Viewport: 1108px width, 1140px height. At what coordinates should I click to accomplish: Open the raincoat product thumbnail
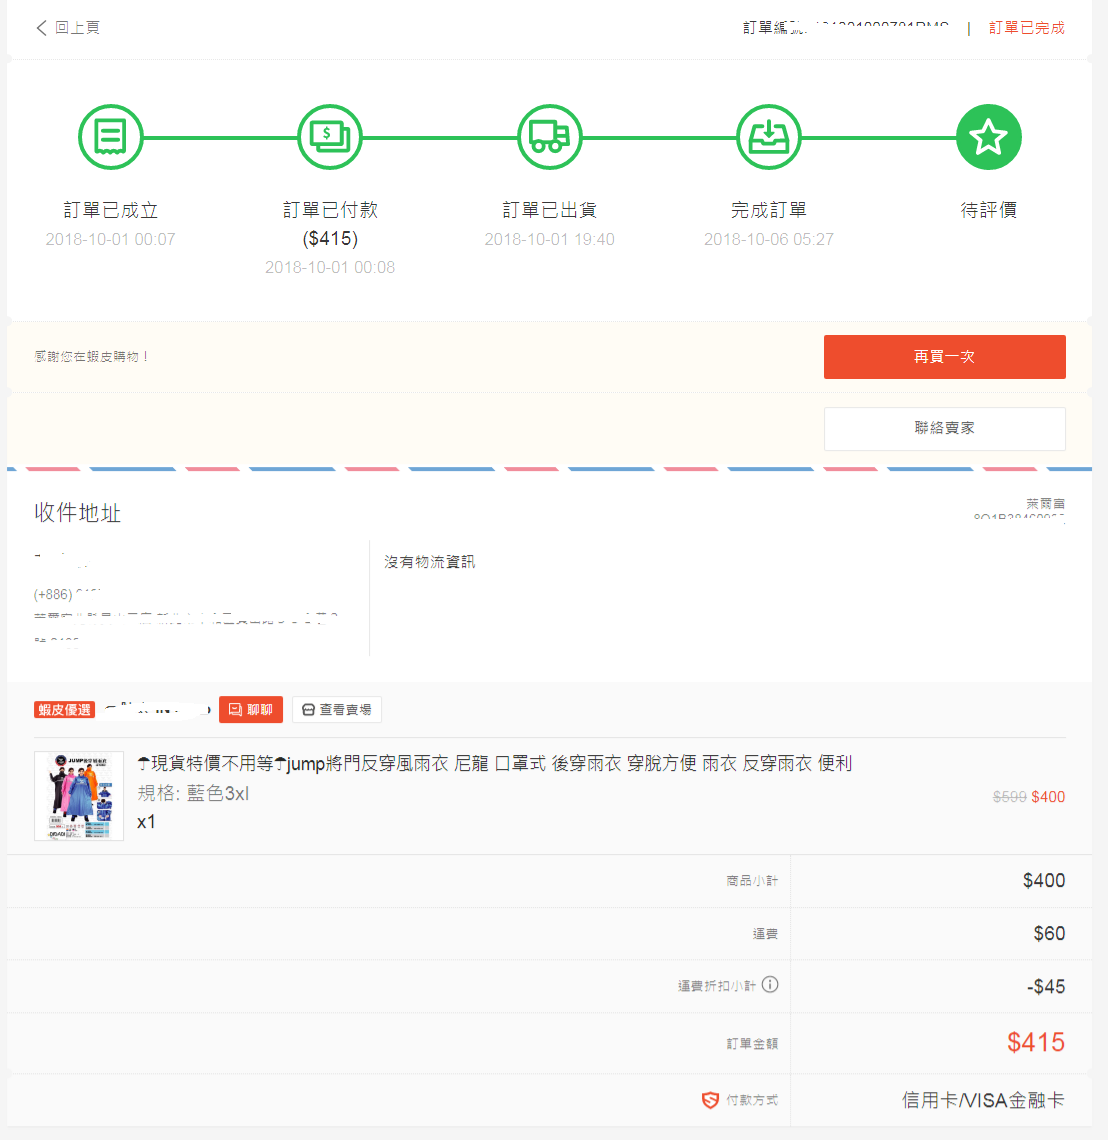tap(79, 796)
